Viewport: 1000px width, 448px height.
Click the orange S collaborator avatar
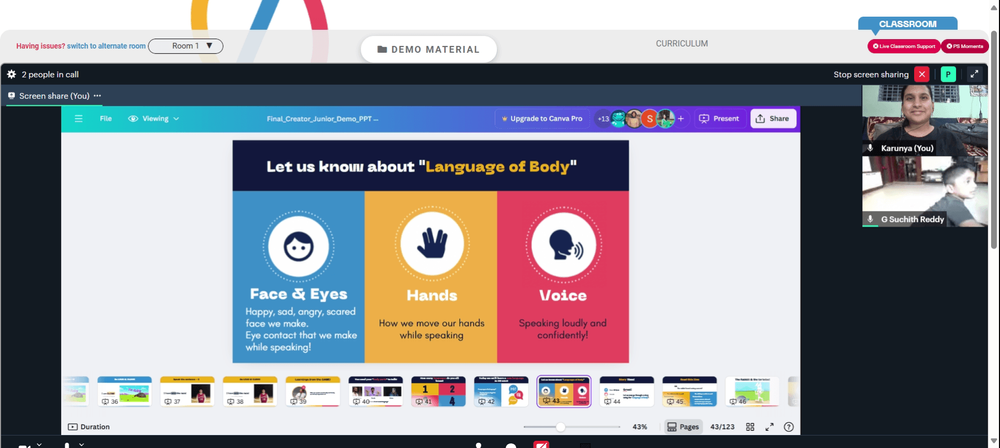click(x=649, y=119)
